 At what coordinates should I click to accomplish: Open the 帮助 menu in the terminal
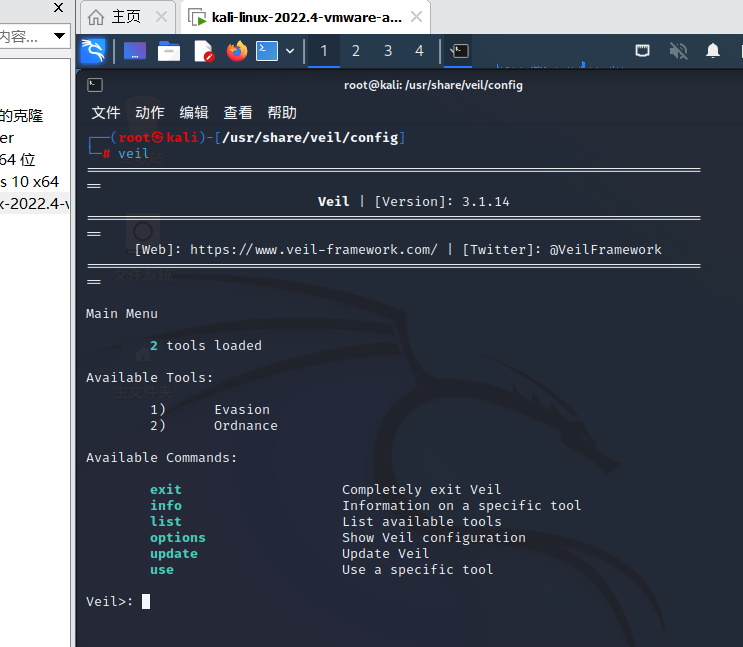282,113
